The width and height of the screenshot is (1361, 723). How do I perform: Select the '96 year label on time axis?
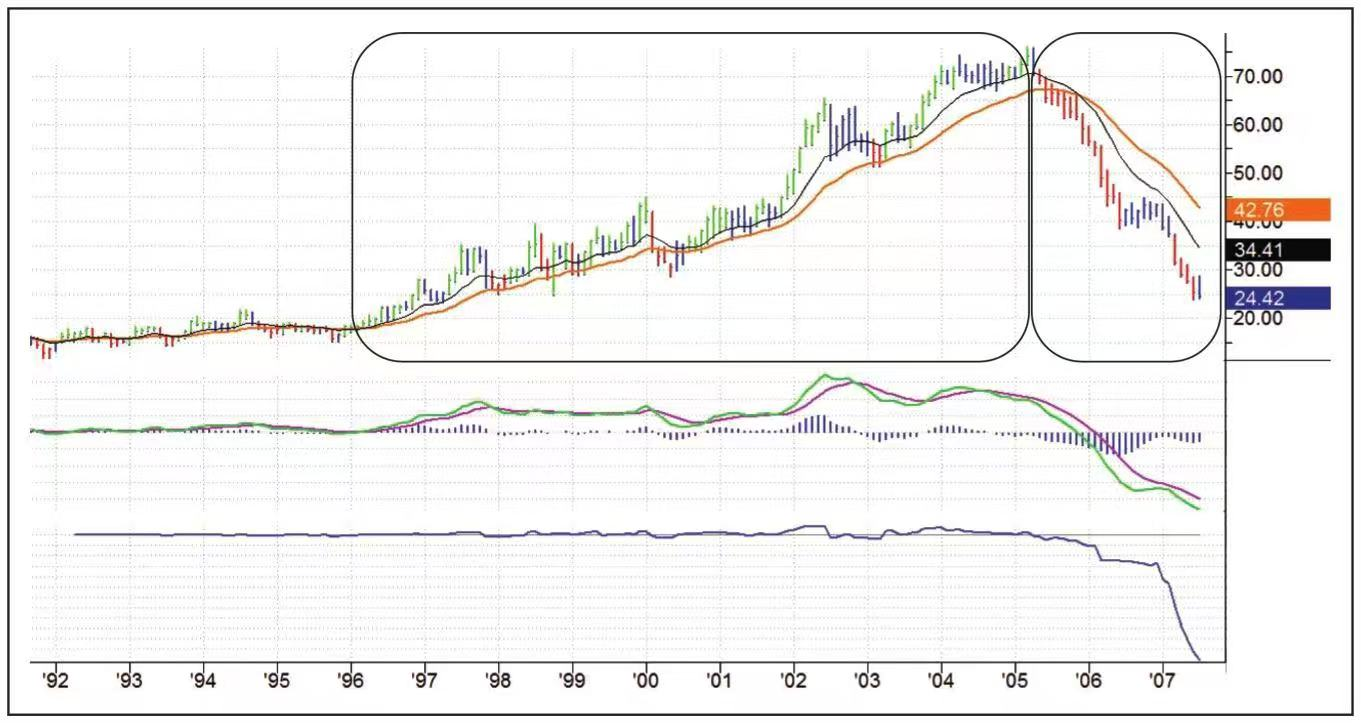coord(350,682)
